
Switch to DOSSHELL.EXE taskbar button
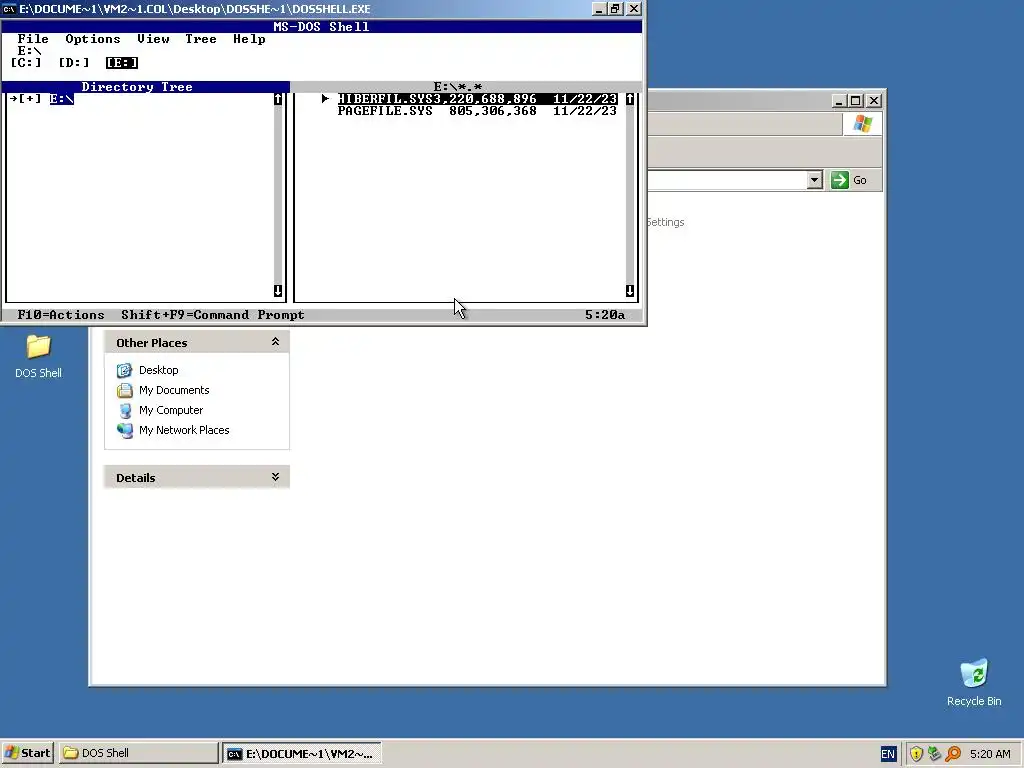tap(301, 753)
